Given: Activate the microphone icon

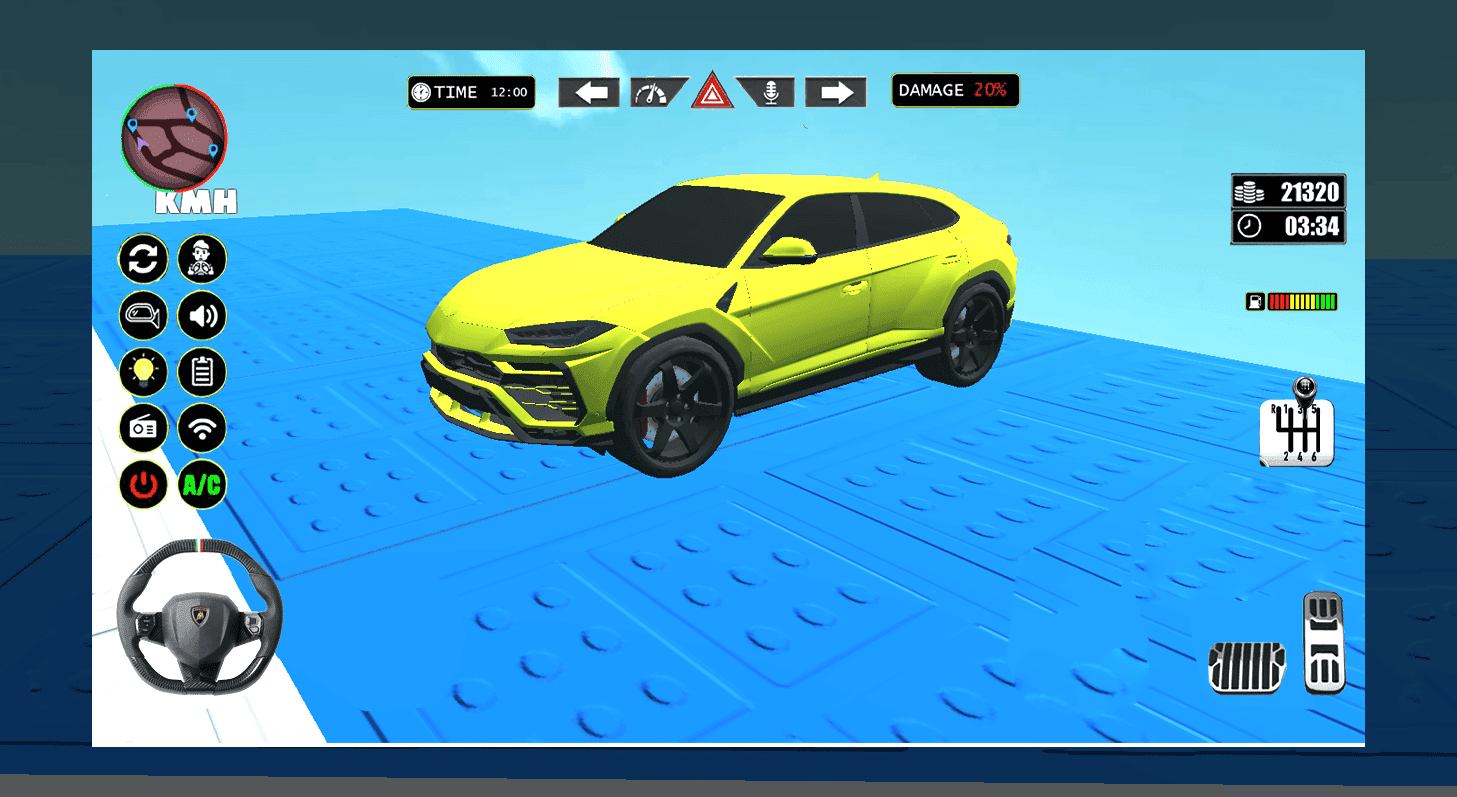Looking at the screenshot, I should click(770, 93).
